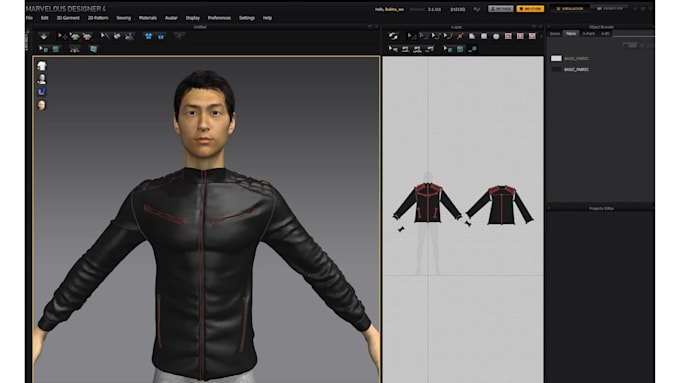The image size is (680, 383).
Task: Open the 2D Pattern menu
Action: click(x=98, y=18)
